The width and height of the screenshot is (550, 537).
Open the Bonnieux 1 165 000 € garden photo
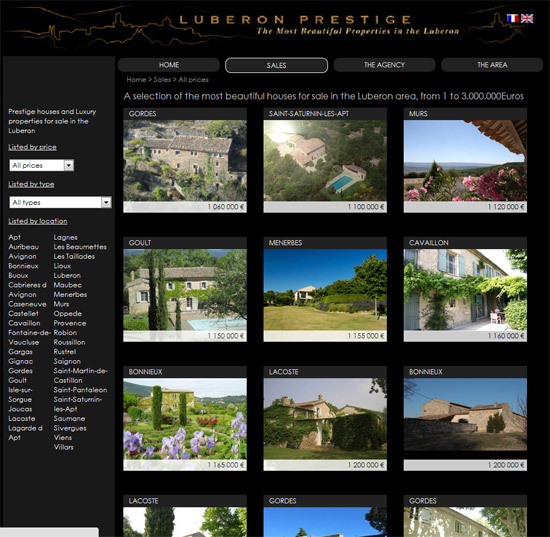coord(185,418)
